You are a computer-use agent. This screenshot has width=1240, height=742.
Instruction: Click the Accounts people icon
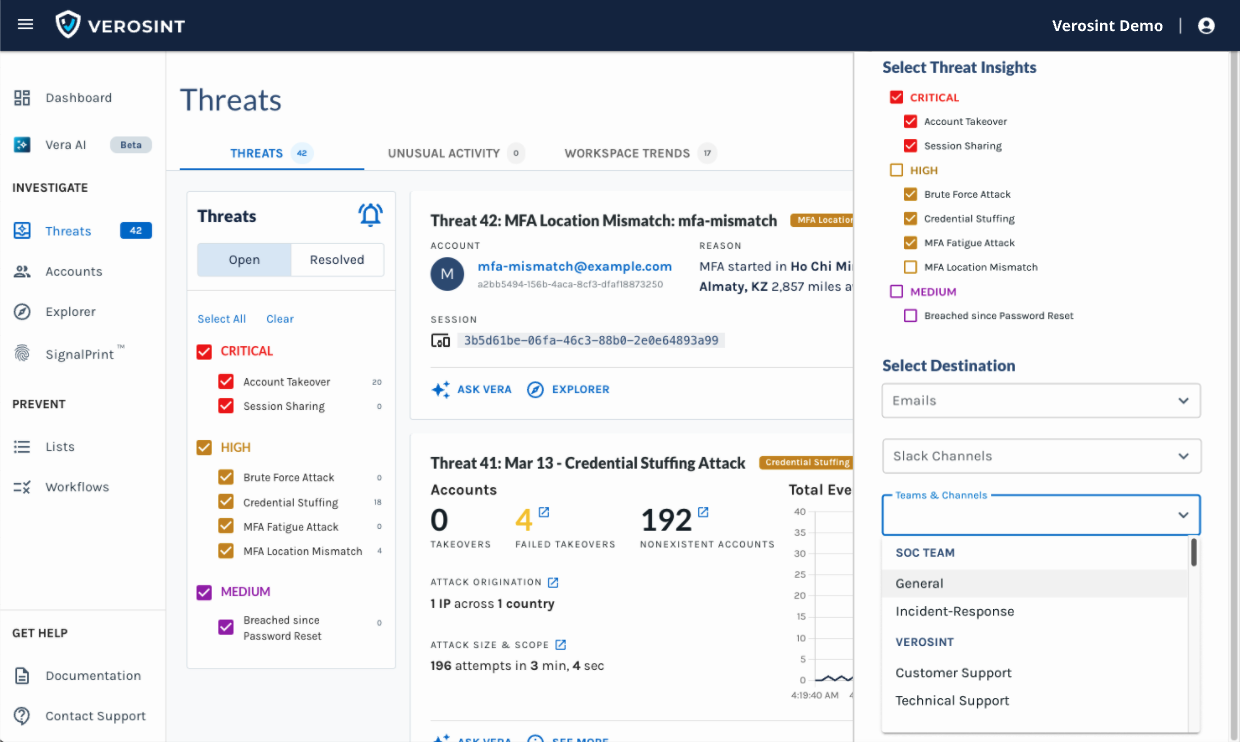22,272
